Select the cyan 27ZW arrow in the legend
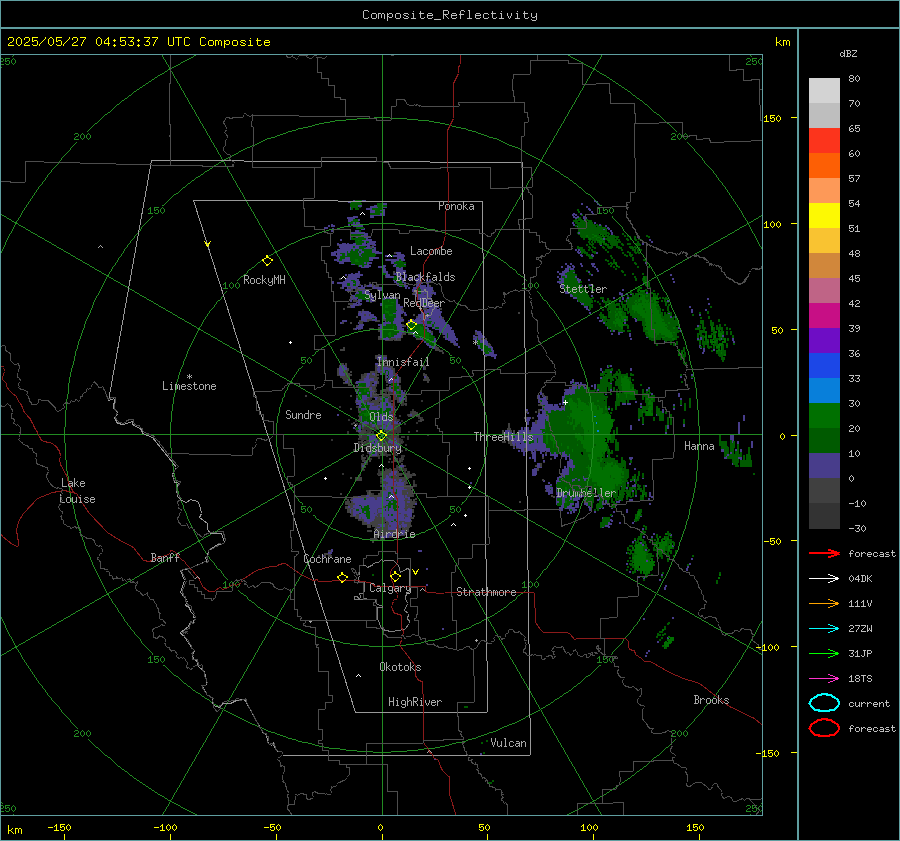Screen dimensions: 900x841 pyautogui.click(x=824, y=629)
